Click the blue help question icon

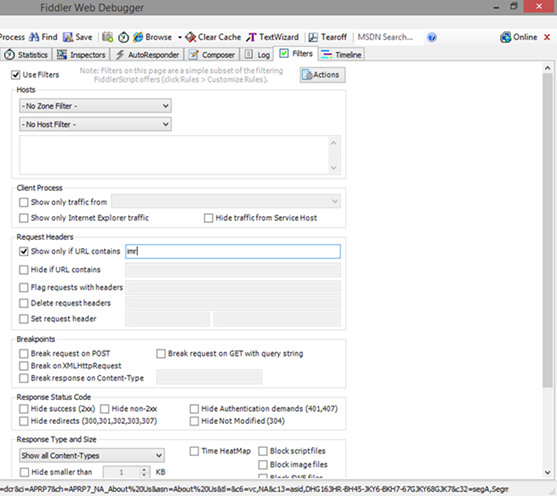pyautogui.click(x=432, y=37)
